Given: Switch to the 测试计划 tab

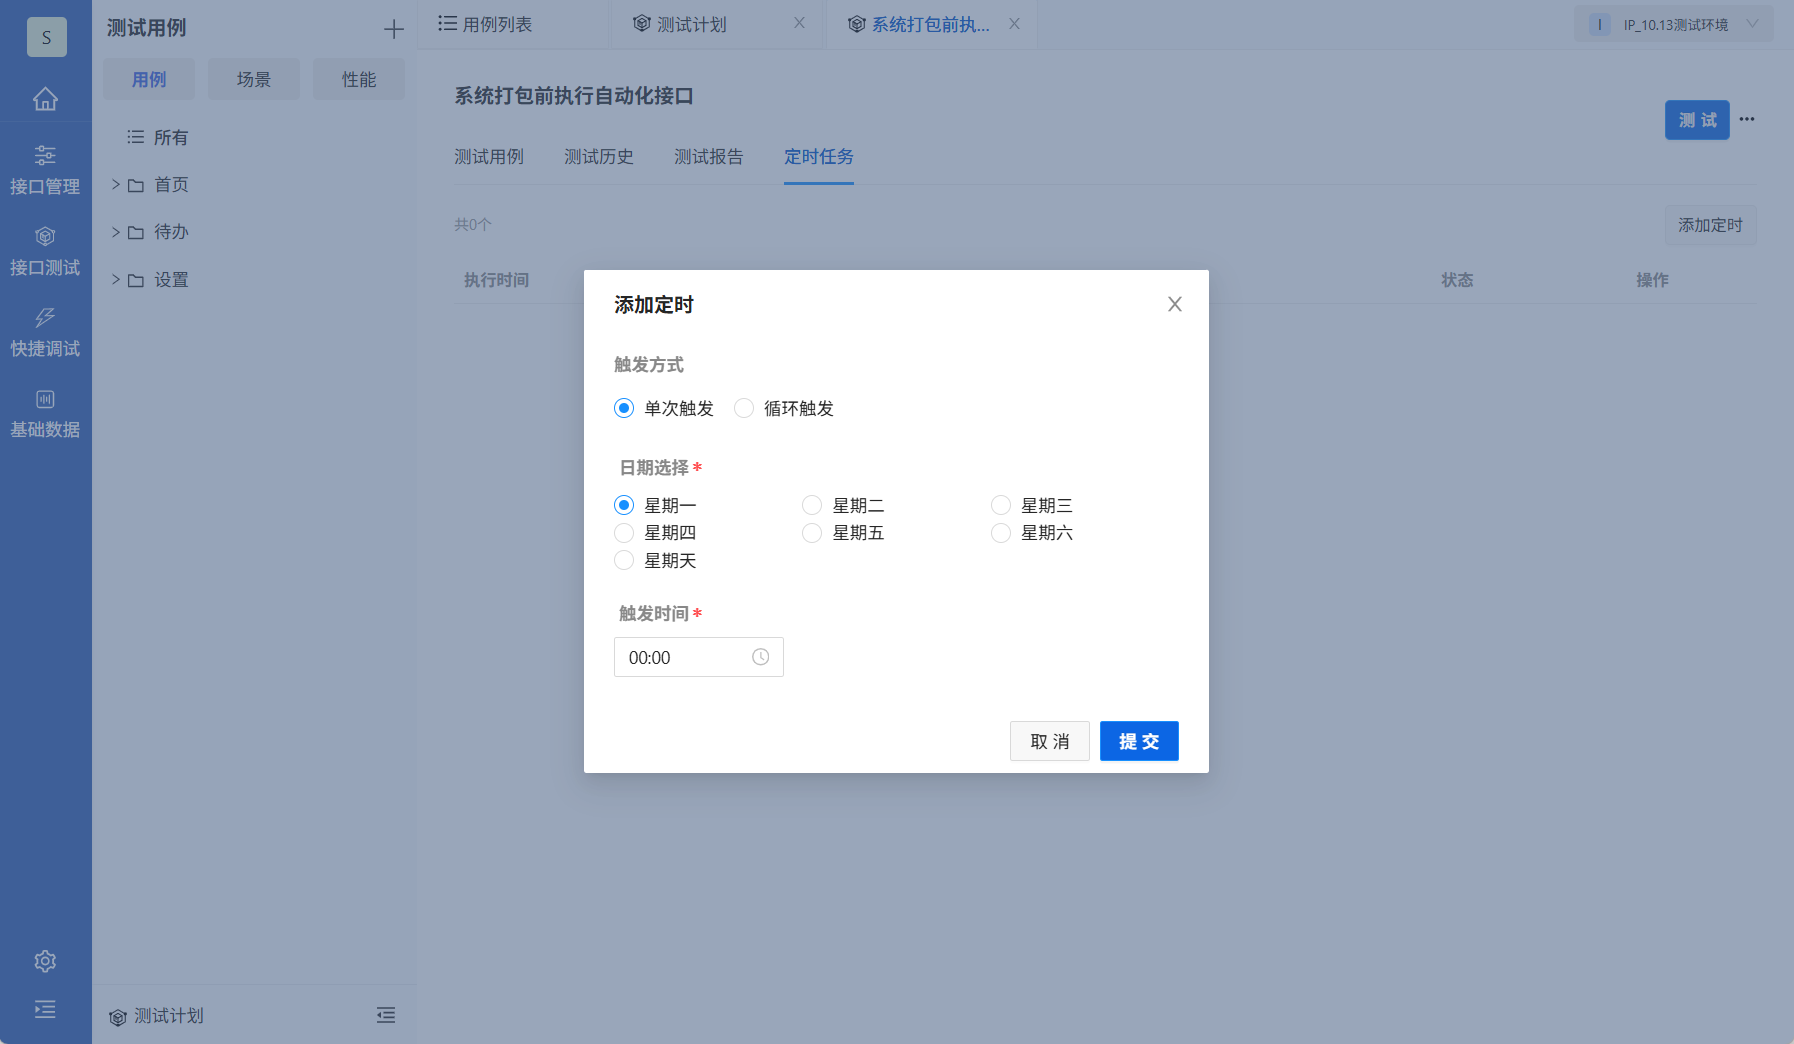Looking at the screenshot, I should point(694,24).
